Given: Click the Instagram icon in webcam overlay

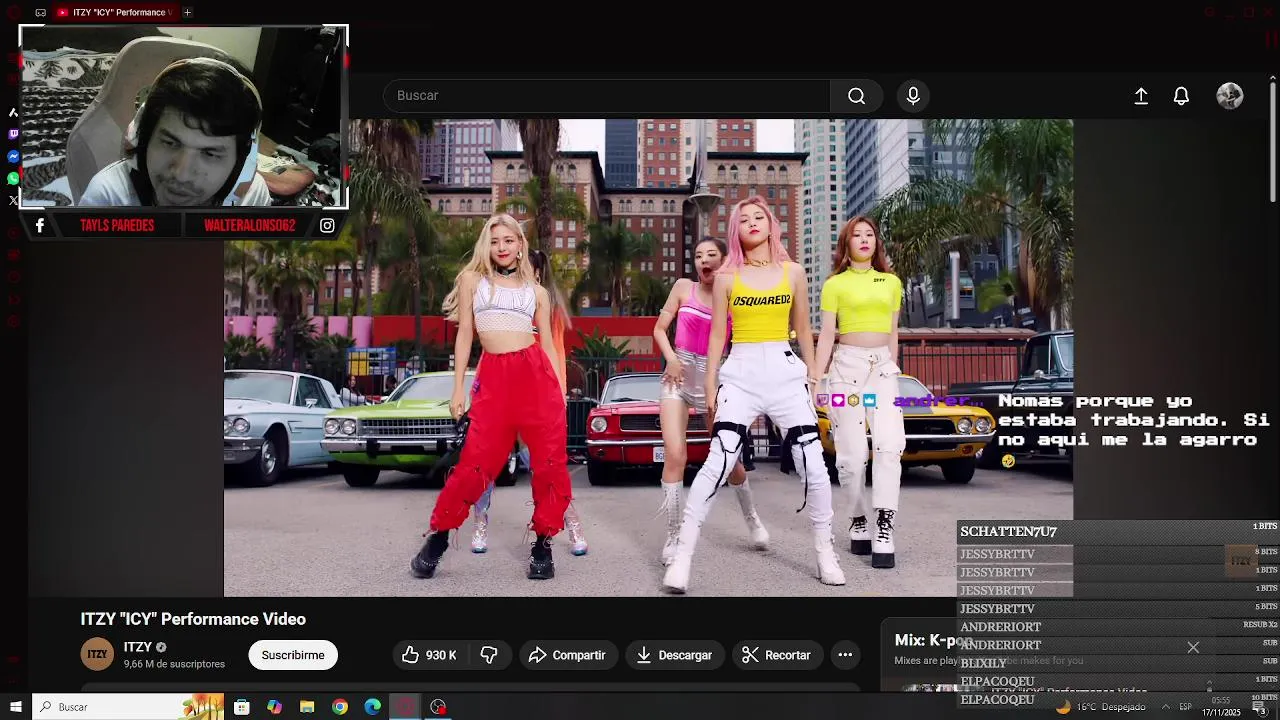Looking at the screenshot, I should (327, 225).
